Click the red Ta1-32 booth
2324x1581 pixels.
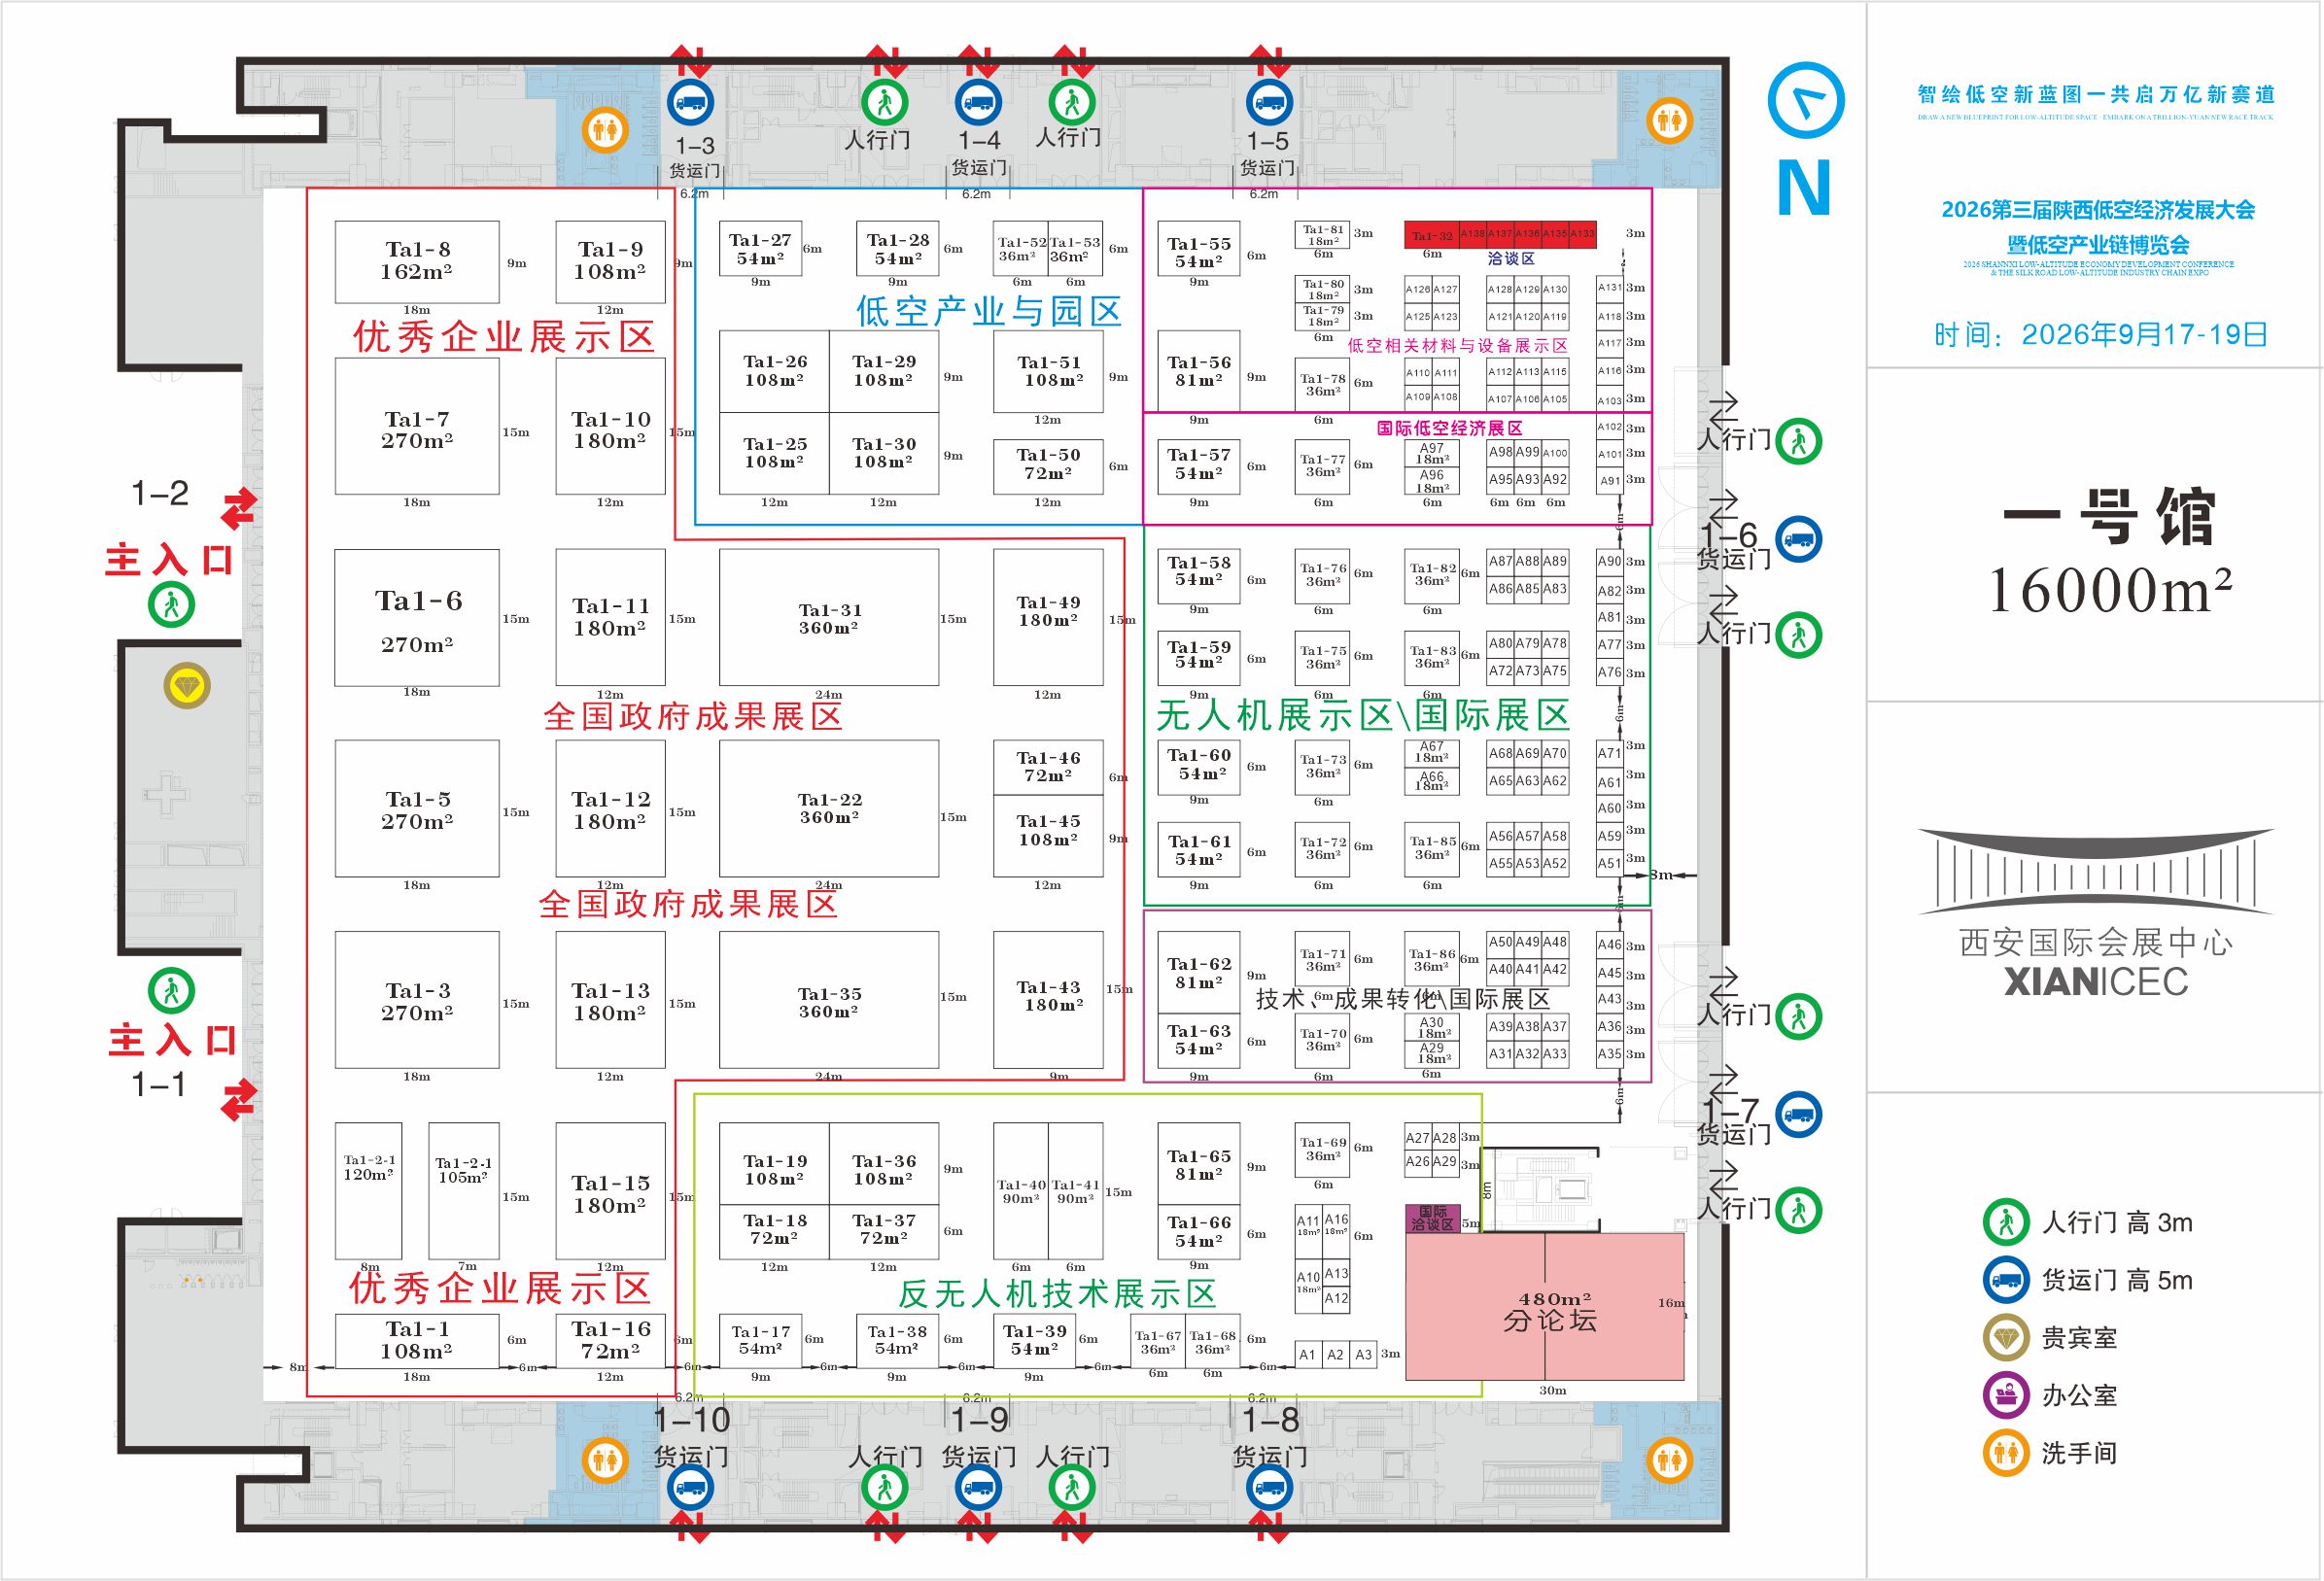[1431, 235]
